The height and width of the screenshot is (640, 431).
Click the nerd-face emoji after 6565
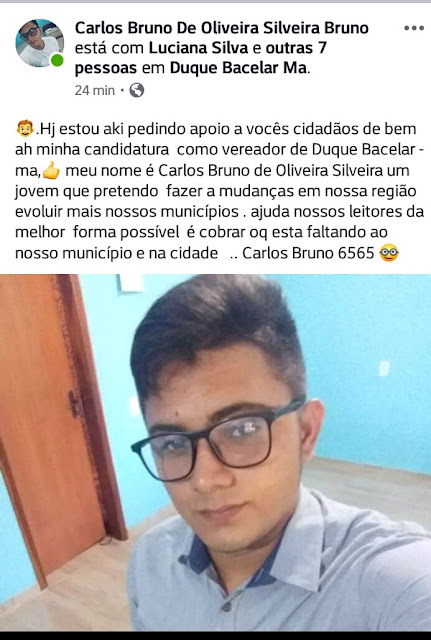click(x=388, y=253)
